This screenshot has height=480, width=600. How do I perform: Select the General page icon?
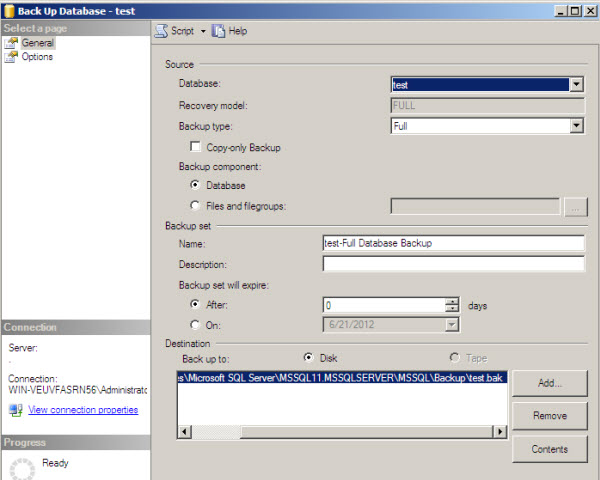[11, 43]
